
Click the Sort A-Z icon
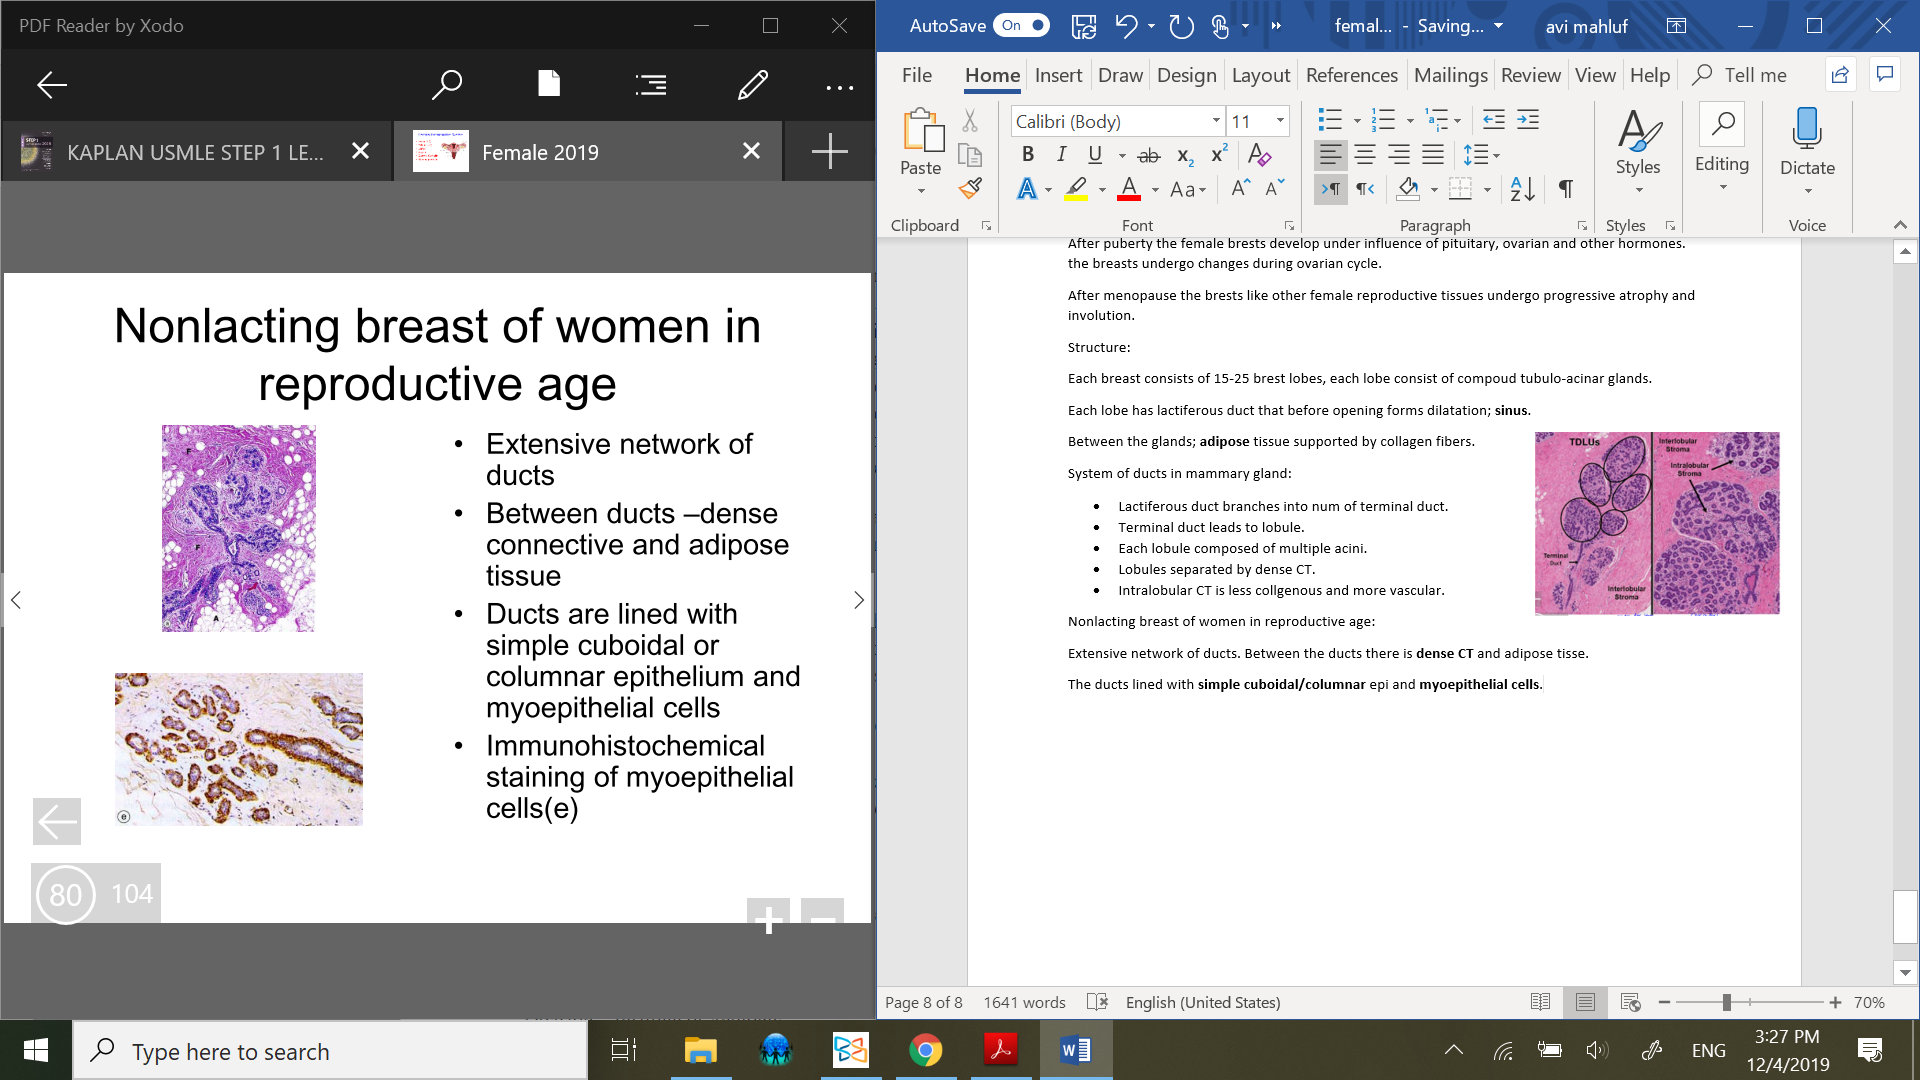click(x=1522, y=188)
